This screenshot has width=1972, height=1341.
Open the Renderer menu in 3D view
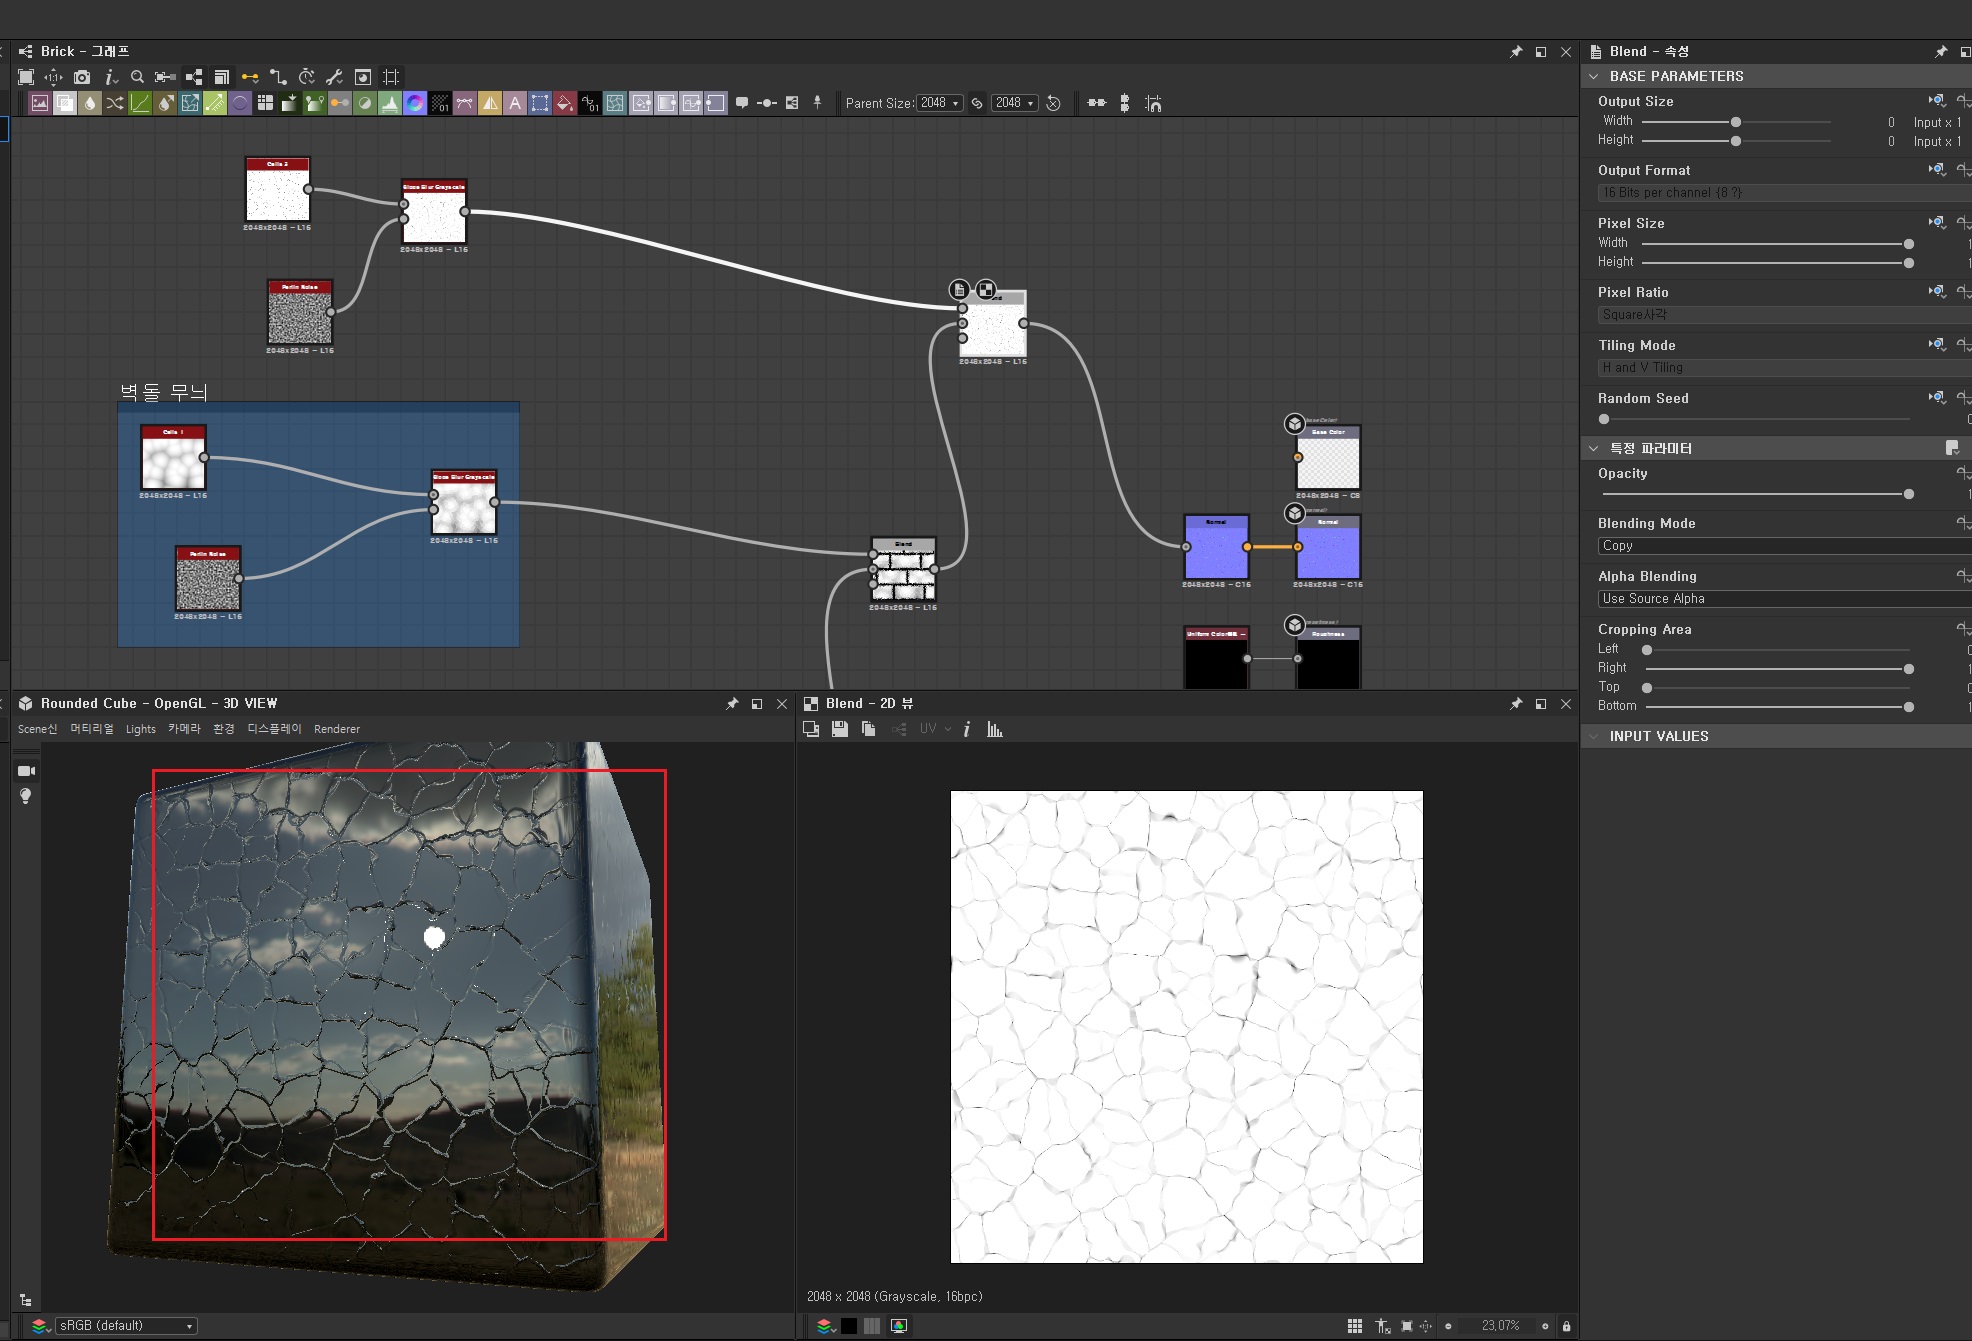(336, 729)
